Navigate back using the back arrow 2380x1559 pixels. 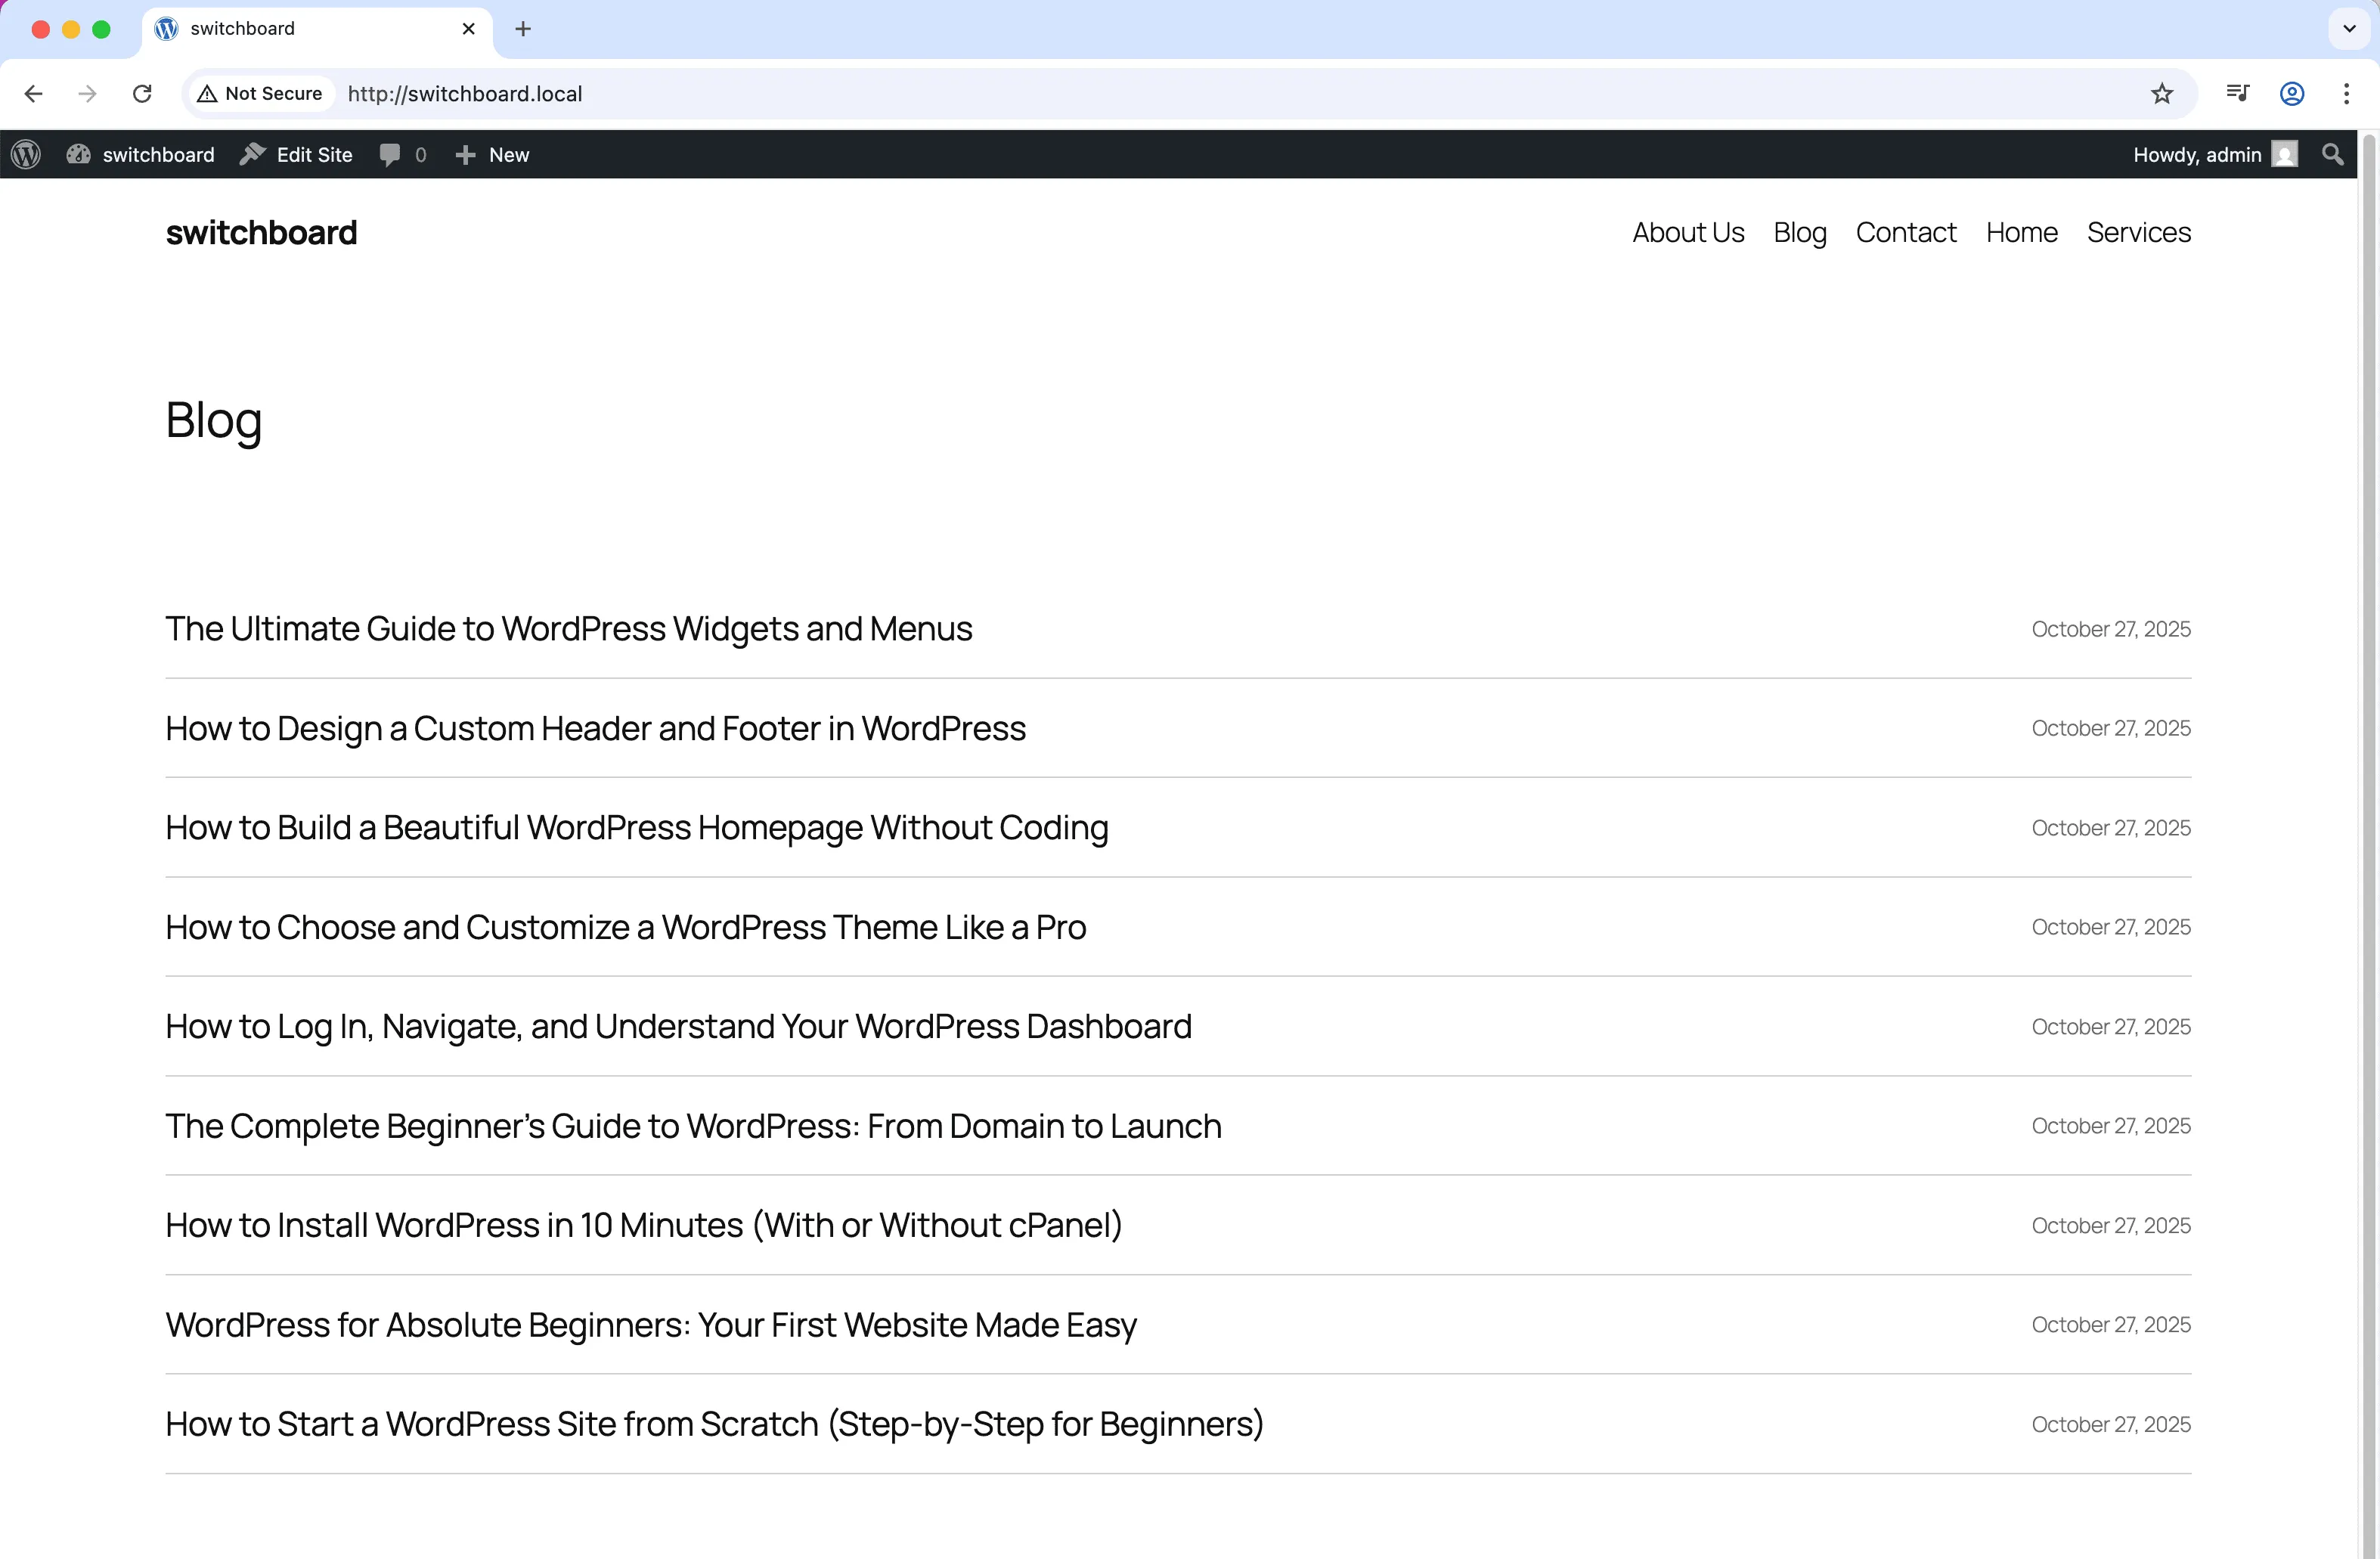[x=33, y=93]
